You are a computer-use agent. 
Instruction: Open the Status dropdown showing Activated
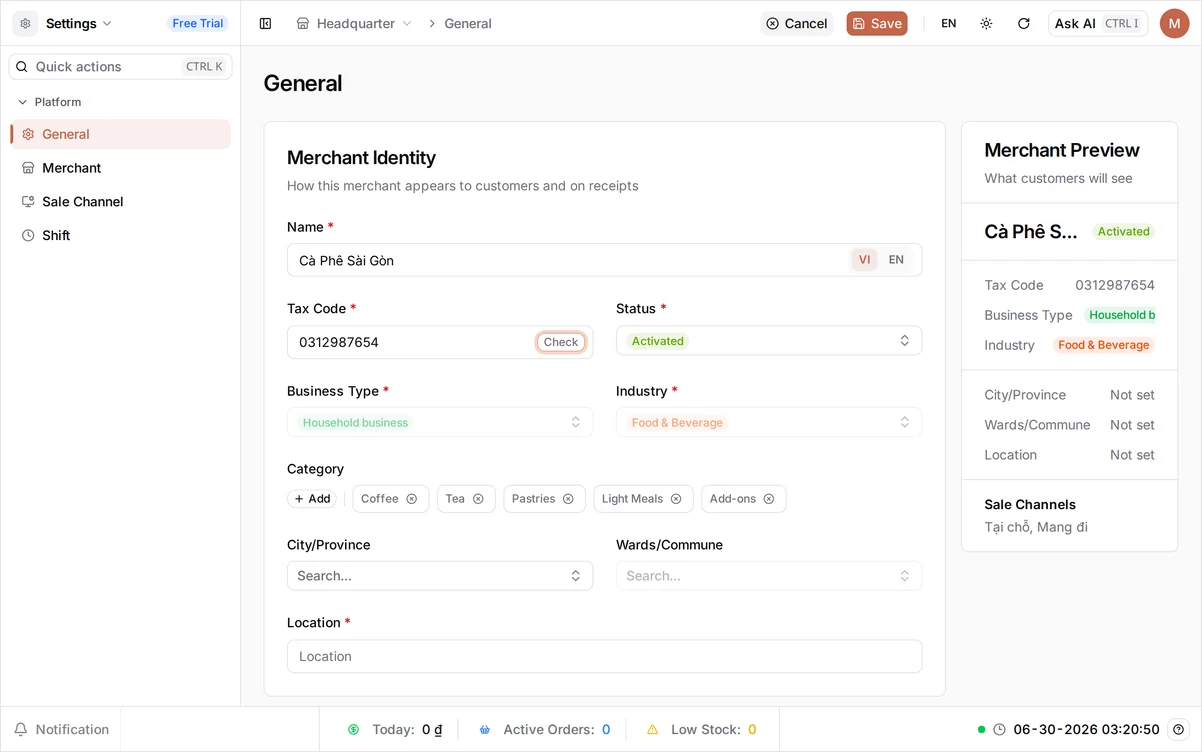pos(769,341)
